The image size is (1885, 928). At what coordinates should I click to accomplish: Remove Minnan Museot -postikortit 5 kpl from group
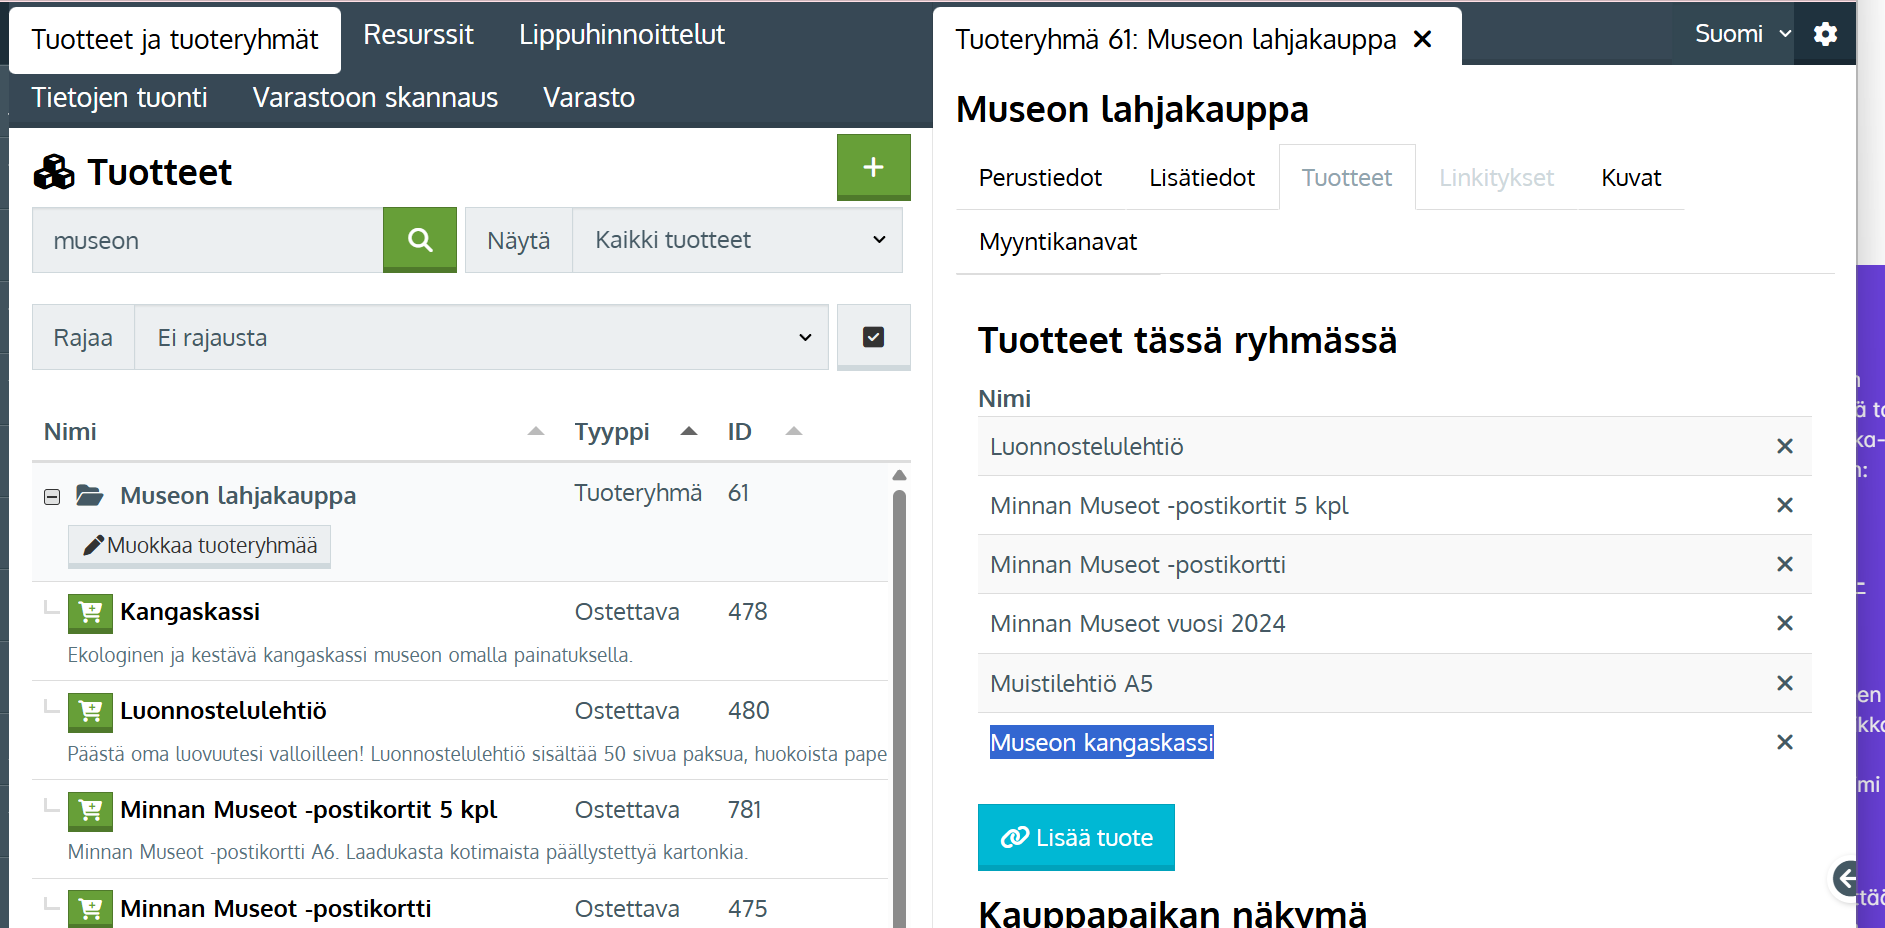1784,505
